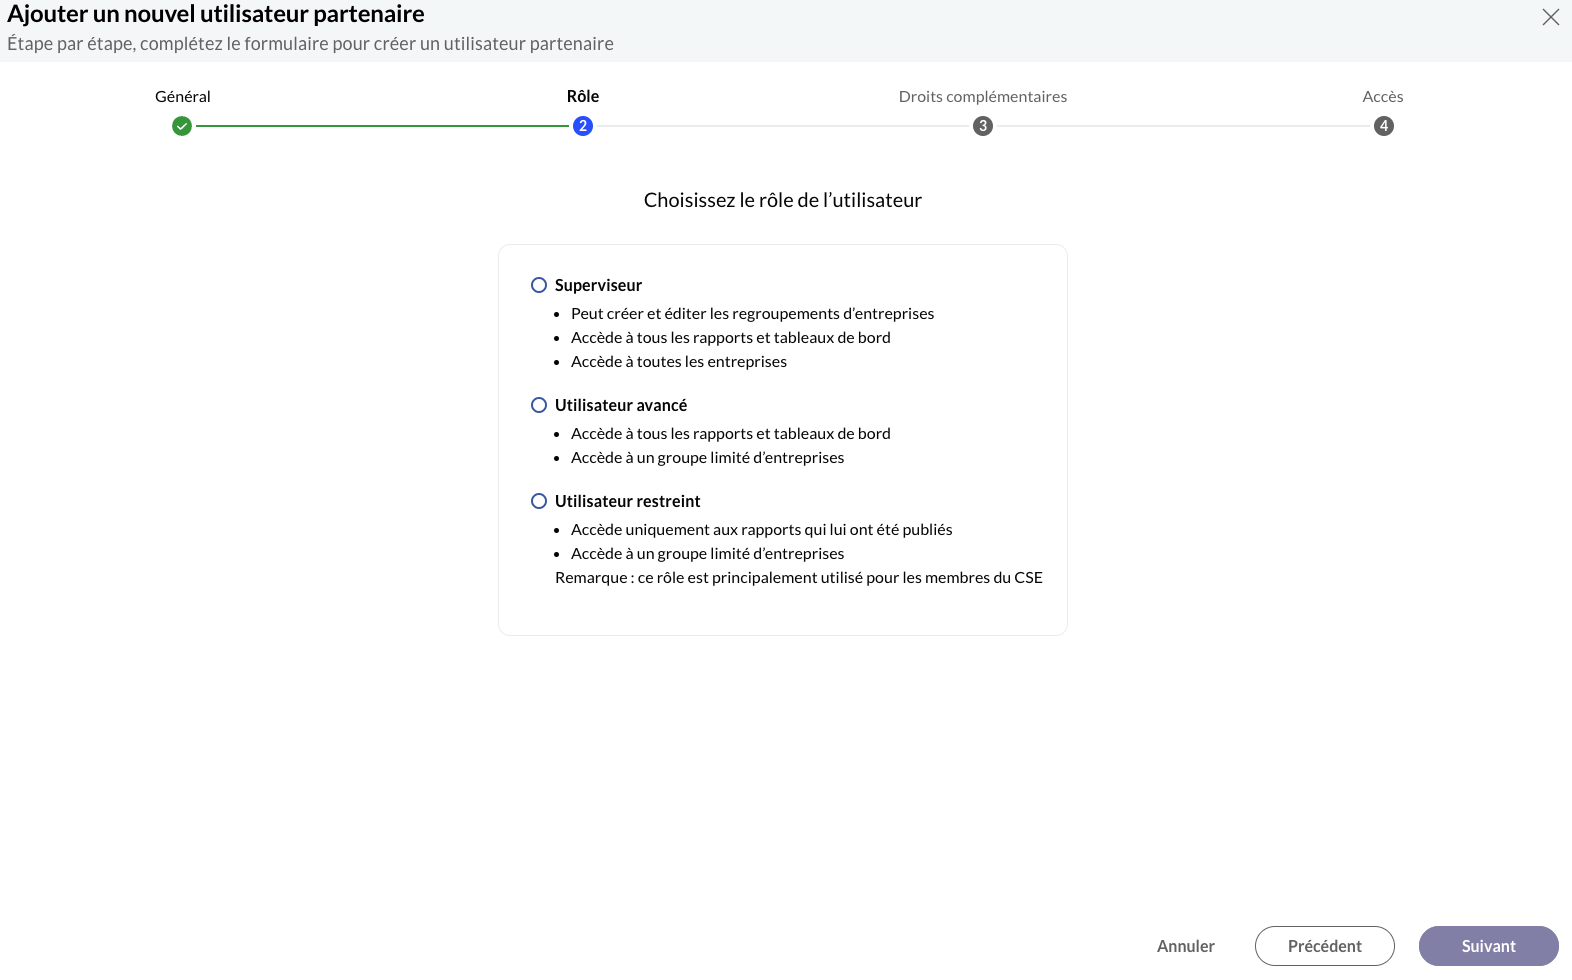
Task: Open the Général step label
Action: [183, 96]
